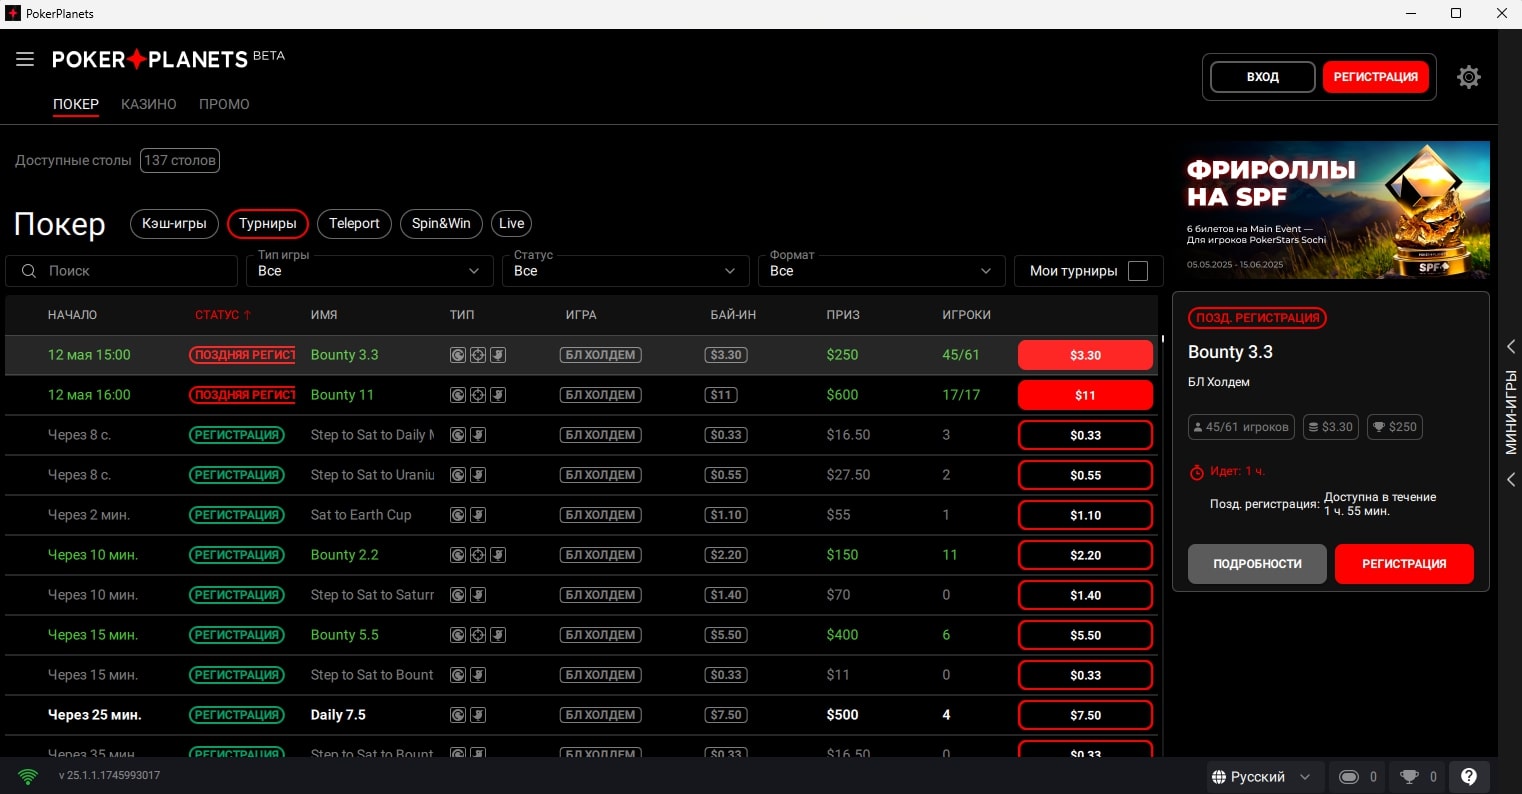Screen dimensions: 1522x794
Task: Open the Тип игры dropdown
Action: (369, 271)
